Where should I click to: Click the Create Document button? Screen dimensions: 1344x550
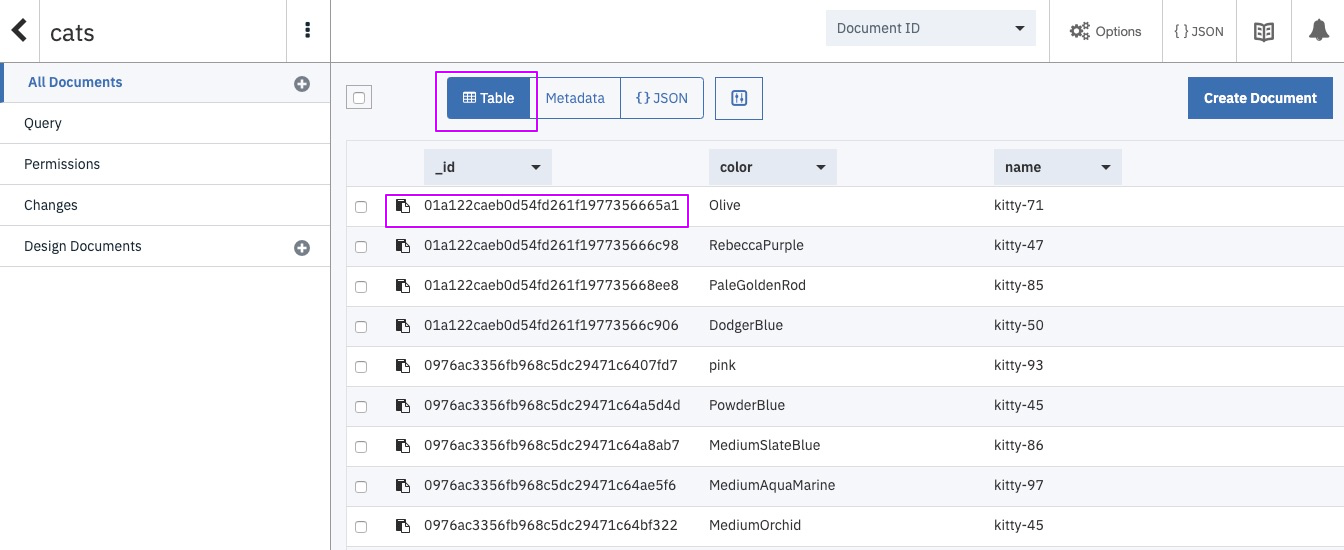[1260, 98]
